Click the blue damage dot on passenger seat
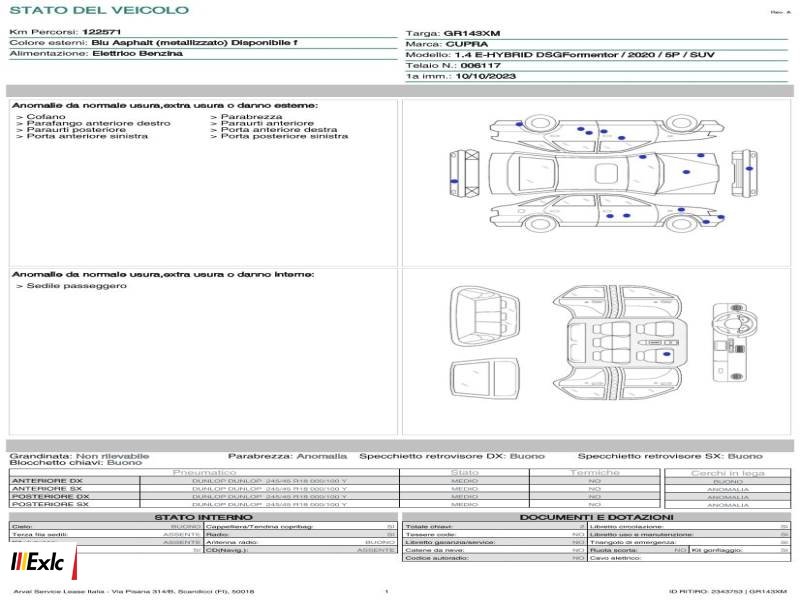 tap(666, 354)
